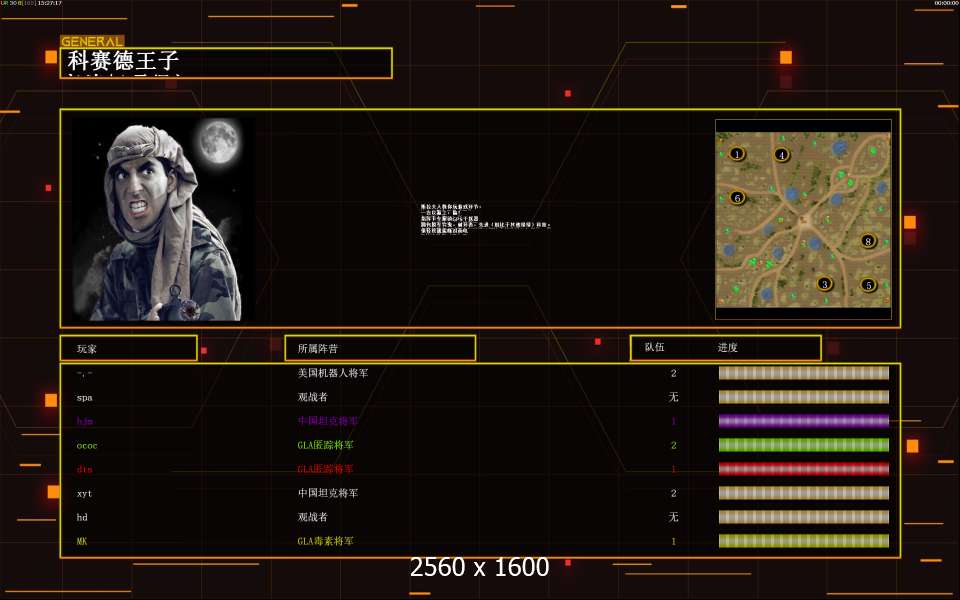Select player name hd
Image resolution: width=960 pixels, height=600 pixels.
click(82, 517)
